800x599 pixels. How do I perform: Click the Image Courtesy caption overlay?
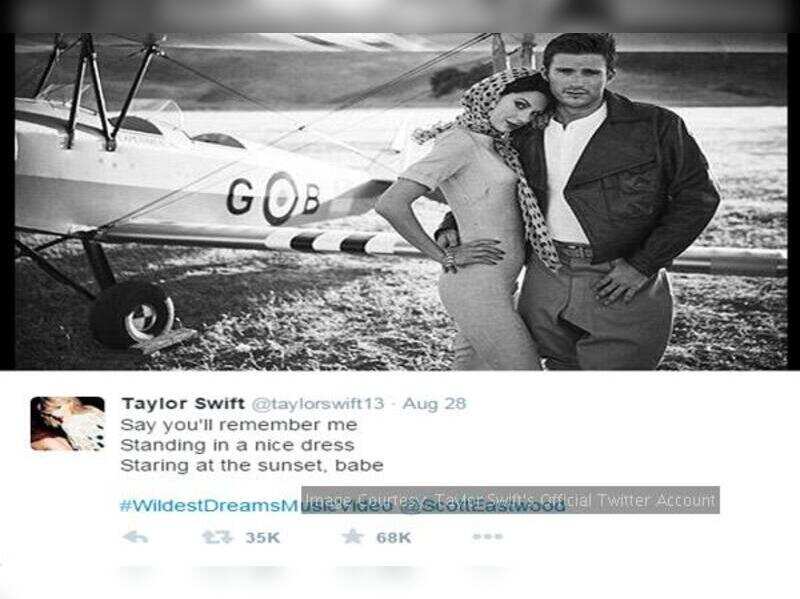510,500
